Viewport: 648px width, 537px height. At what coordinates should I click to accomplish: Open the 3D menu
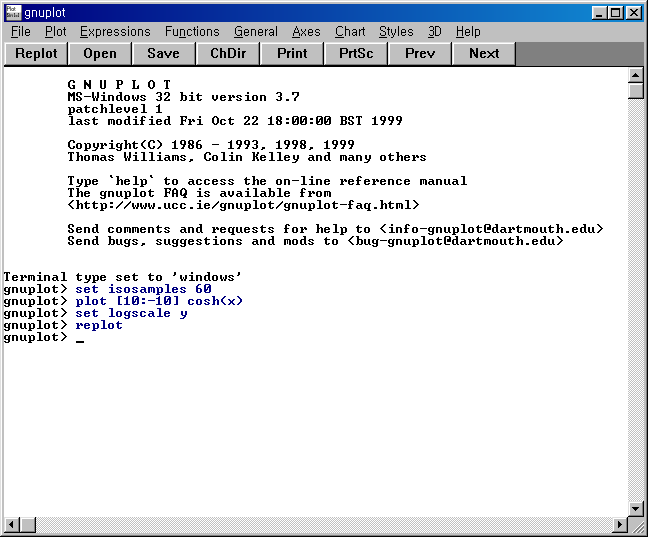[434, 32]
